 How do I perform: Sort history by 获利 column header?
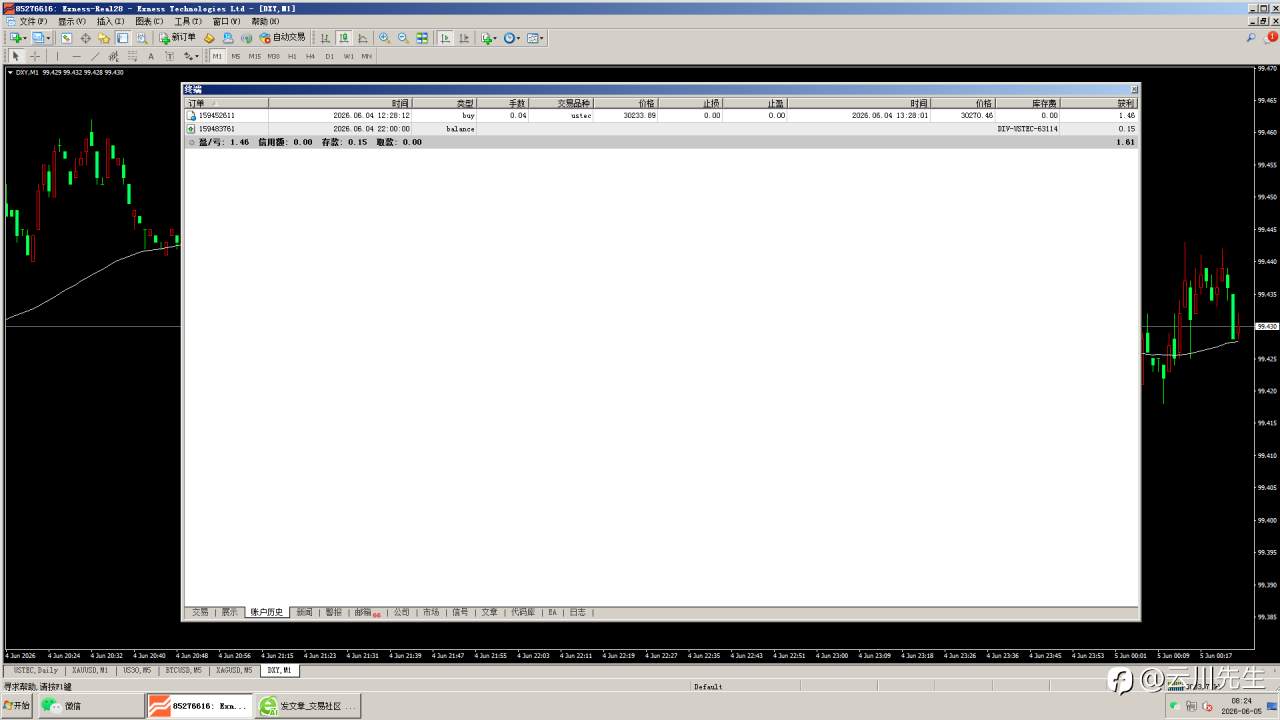click(1098, 103)
